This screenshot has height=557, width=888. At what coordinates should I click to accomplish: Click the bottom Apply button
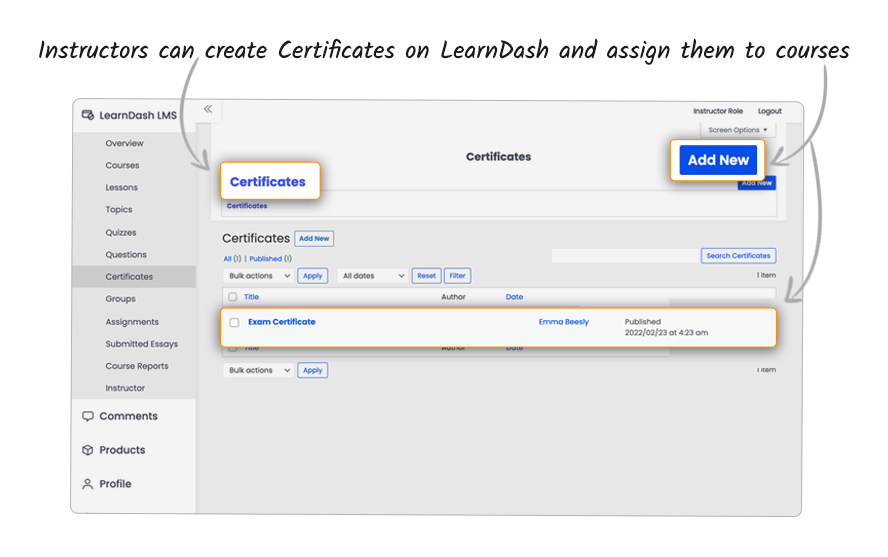[312, 370]
